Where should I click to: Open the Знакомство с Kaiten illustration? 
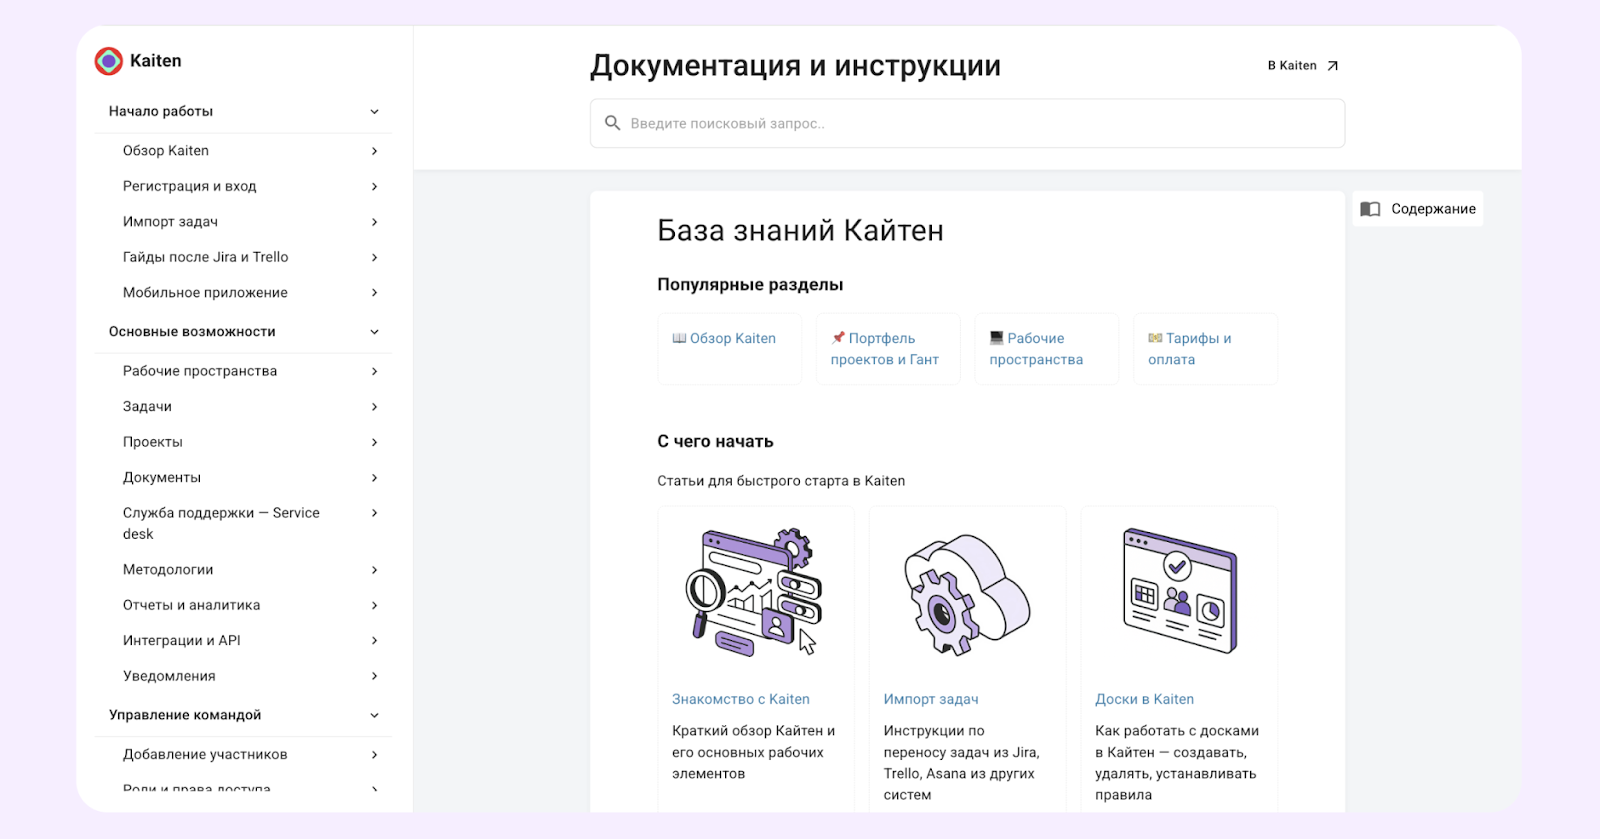click(x=756, y=593)
